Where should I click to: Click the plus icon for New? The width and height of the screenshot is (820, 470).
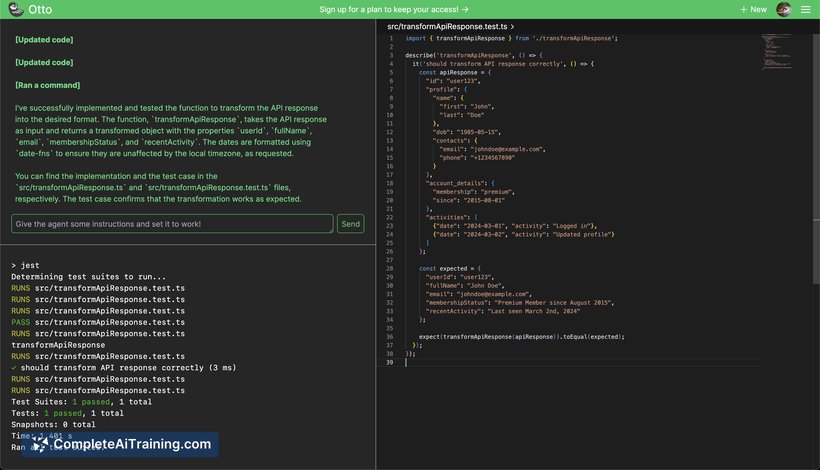pyautogui.click(x=743, y=9)
